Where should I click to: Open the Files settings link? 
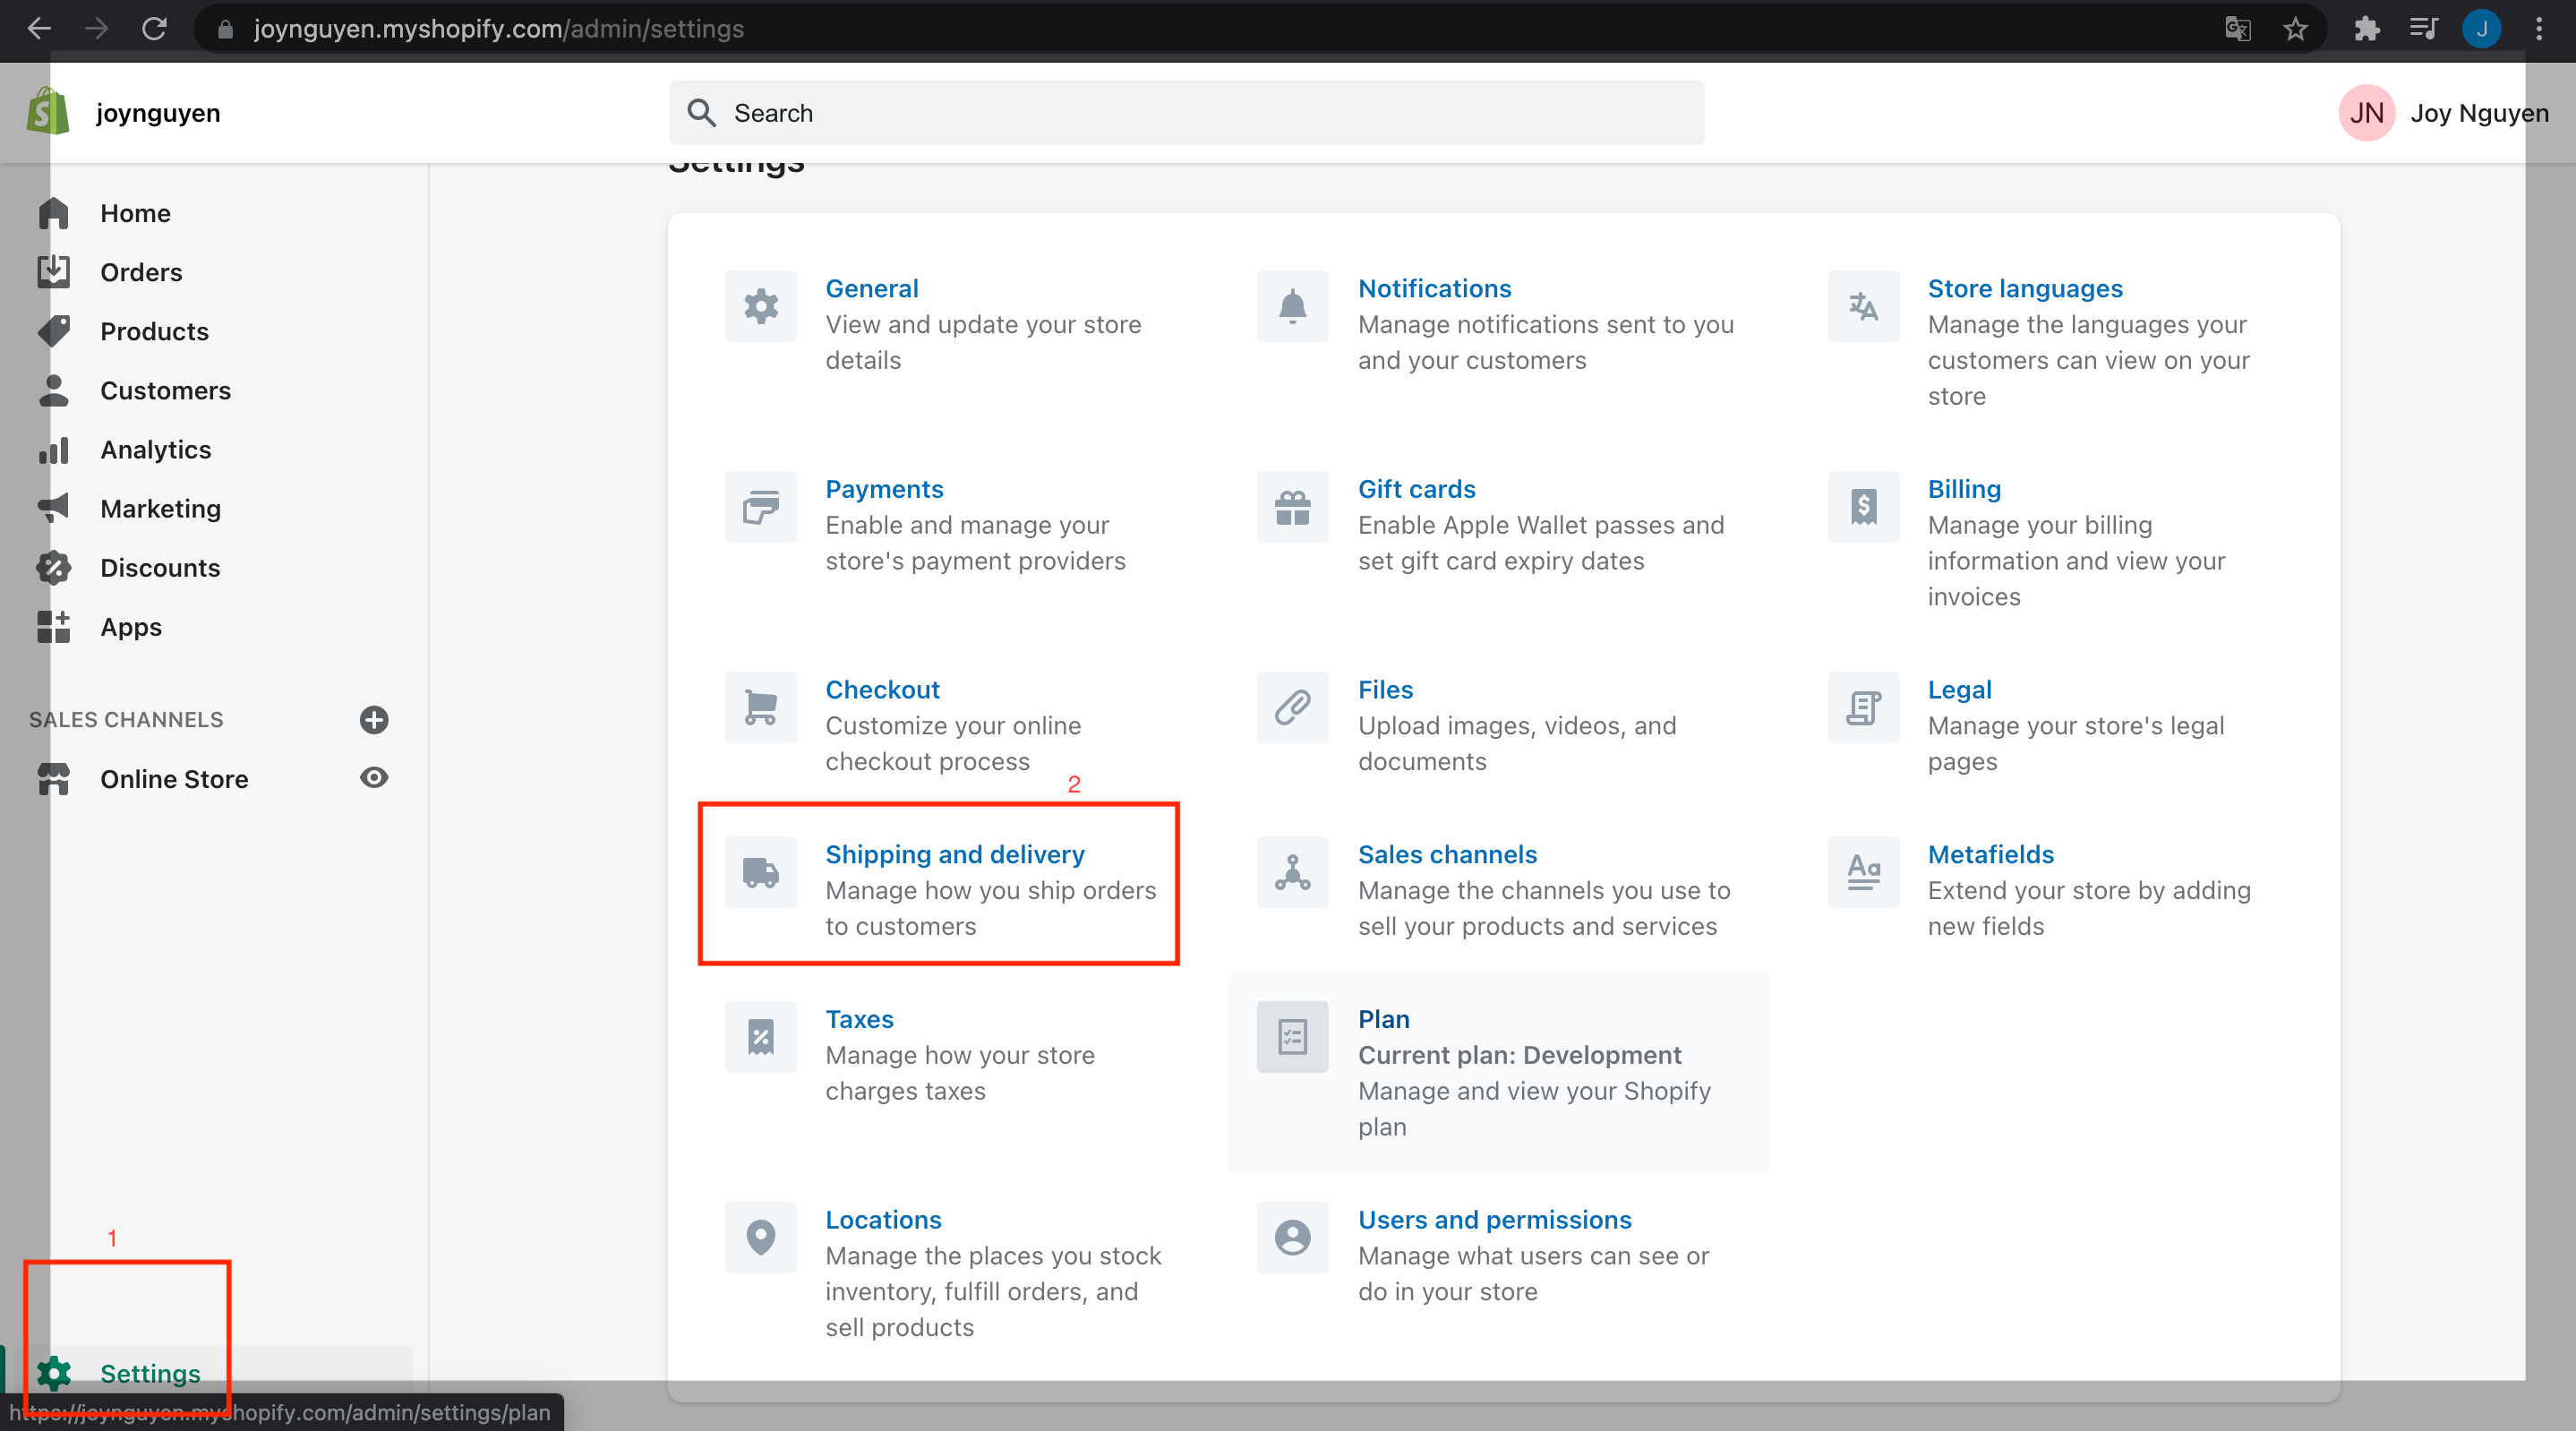[1385, 689]
